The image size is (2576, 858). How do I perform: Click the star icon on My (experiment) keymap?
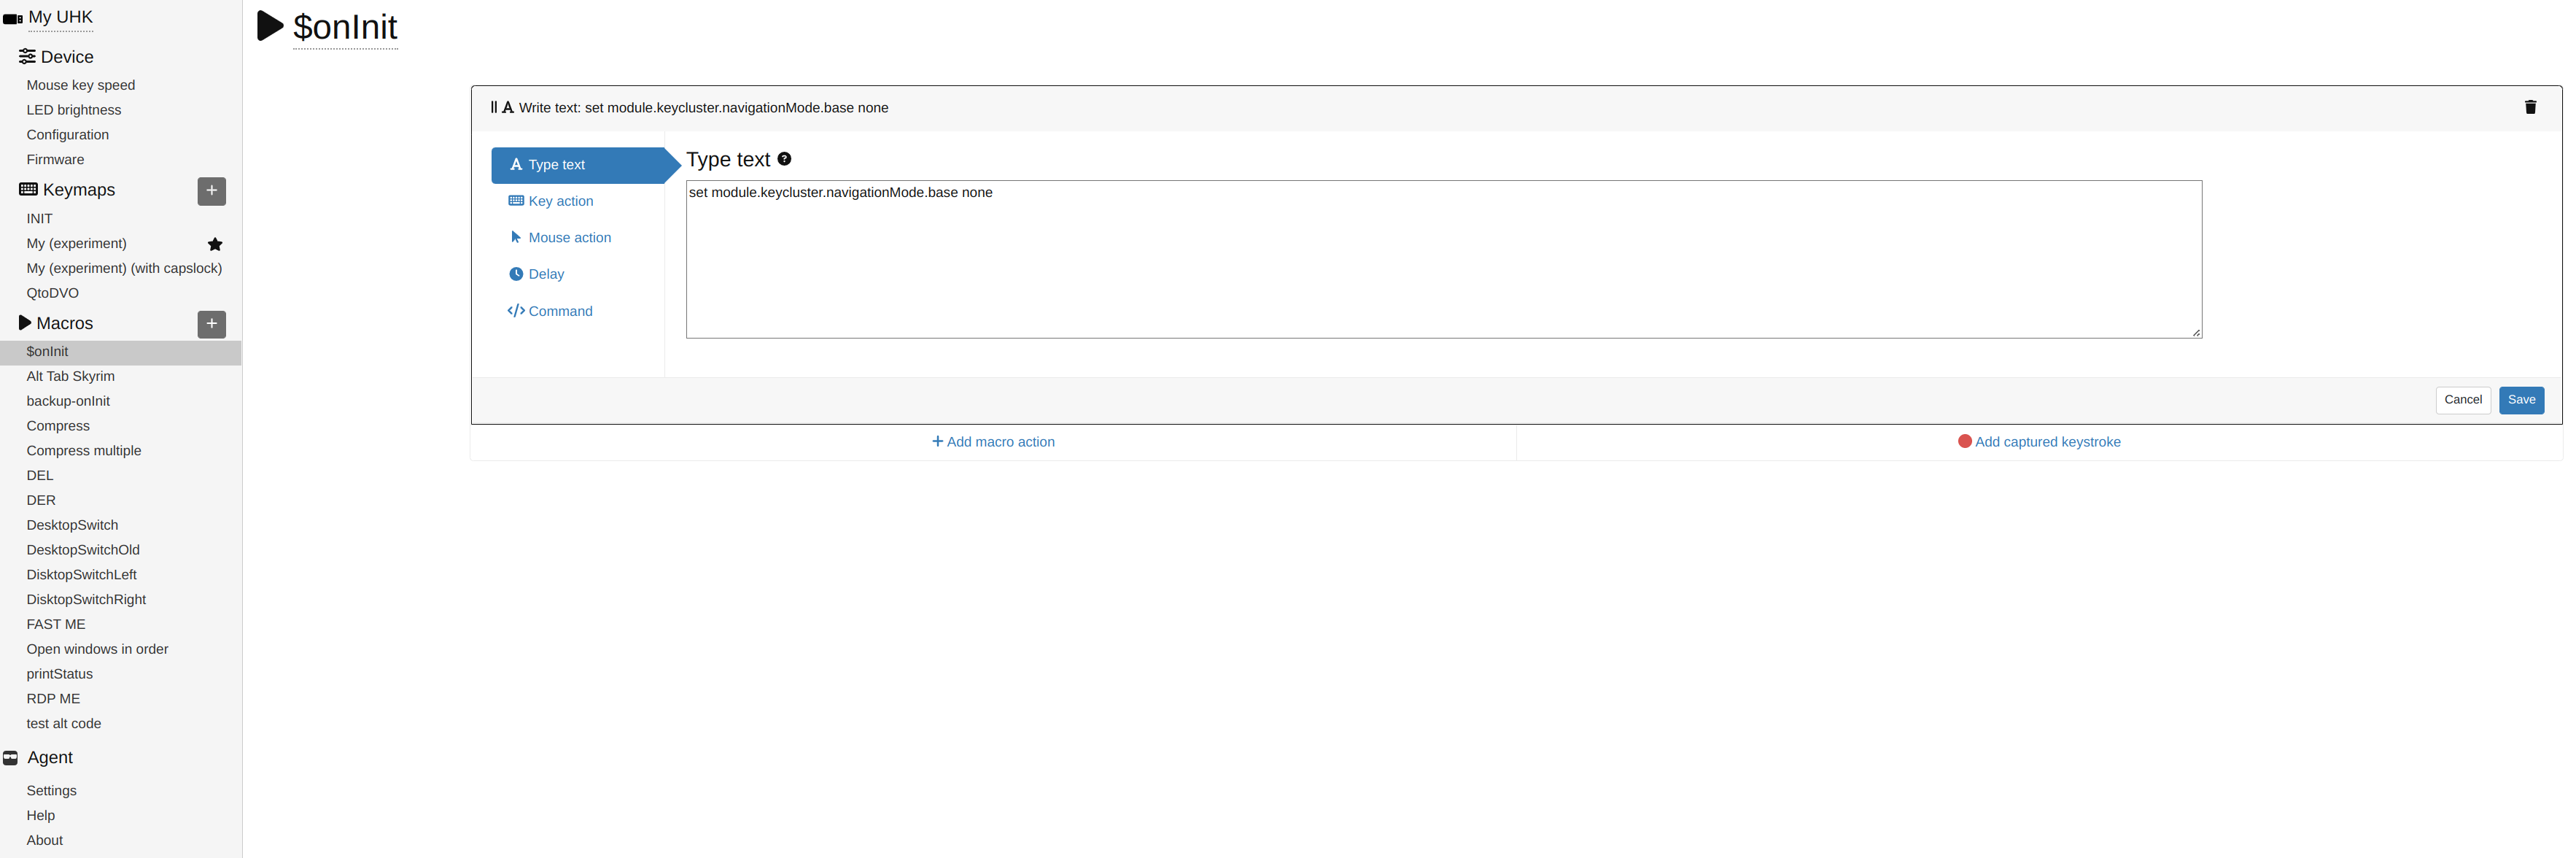(215, 244)
